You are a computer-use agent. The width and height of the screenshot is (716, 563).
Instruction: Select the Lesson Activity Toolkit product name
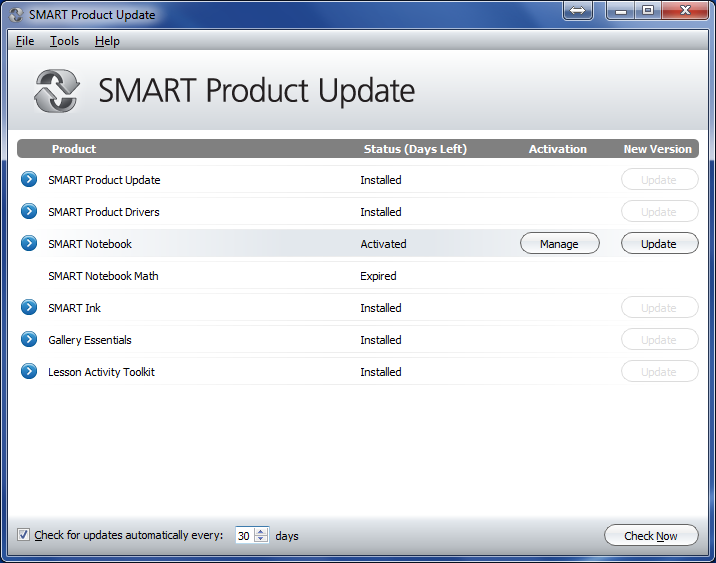tap(101, 372)
